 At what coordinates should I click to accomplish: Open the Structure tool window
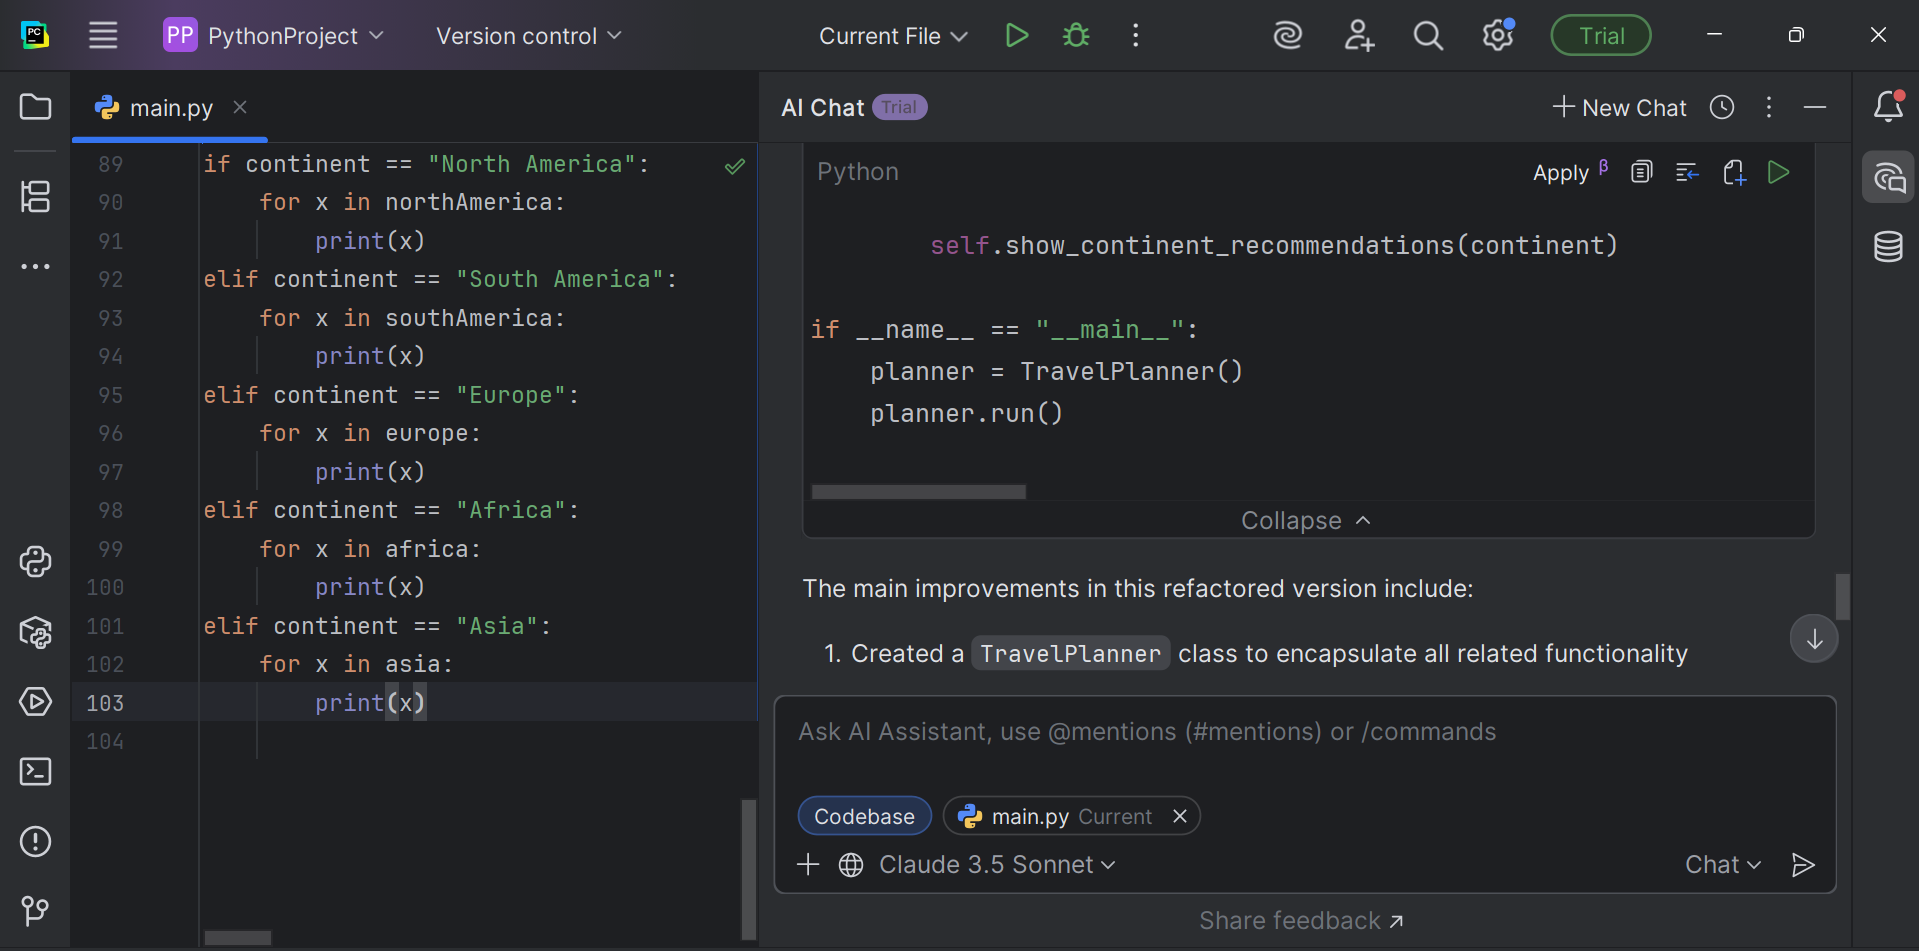[36, 196]
